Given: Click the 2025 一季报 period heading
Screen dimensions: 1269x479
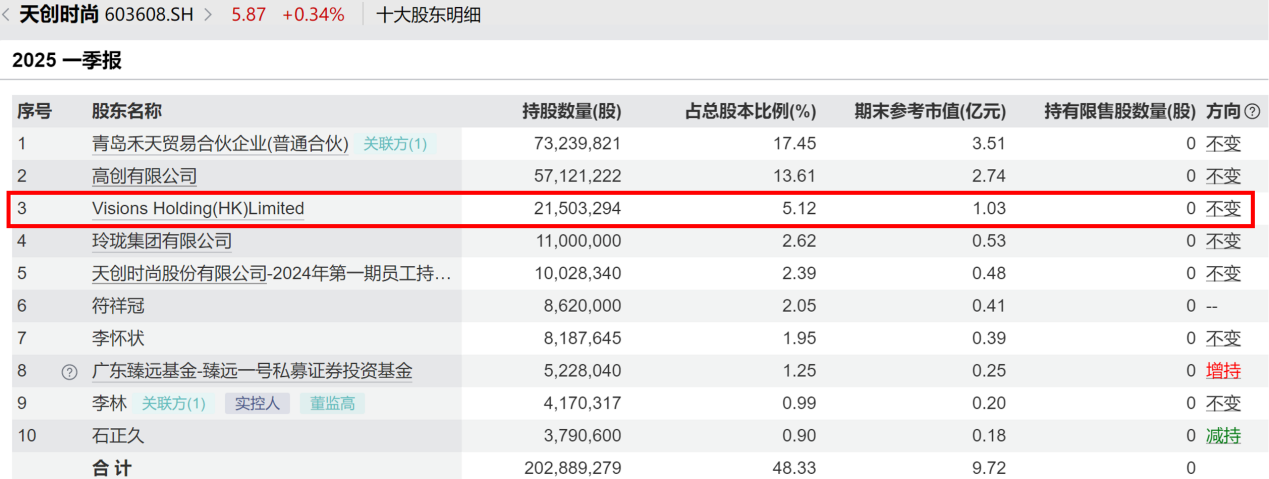Looking at the screenshot, I should pos(67,60).
